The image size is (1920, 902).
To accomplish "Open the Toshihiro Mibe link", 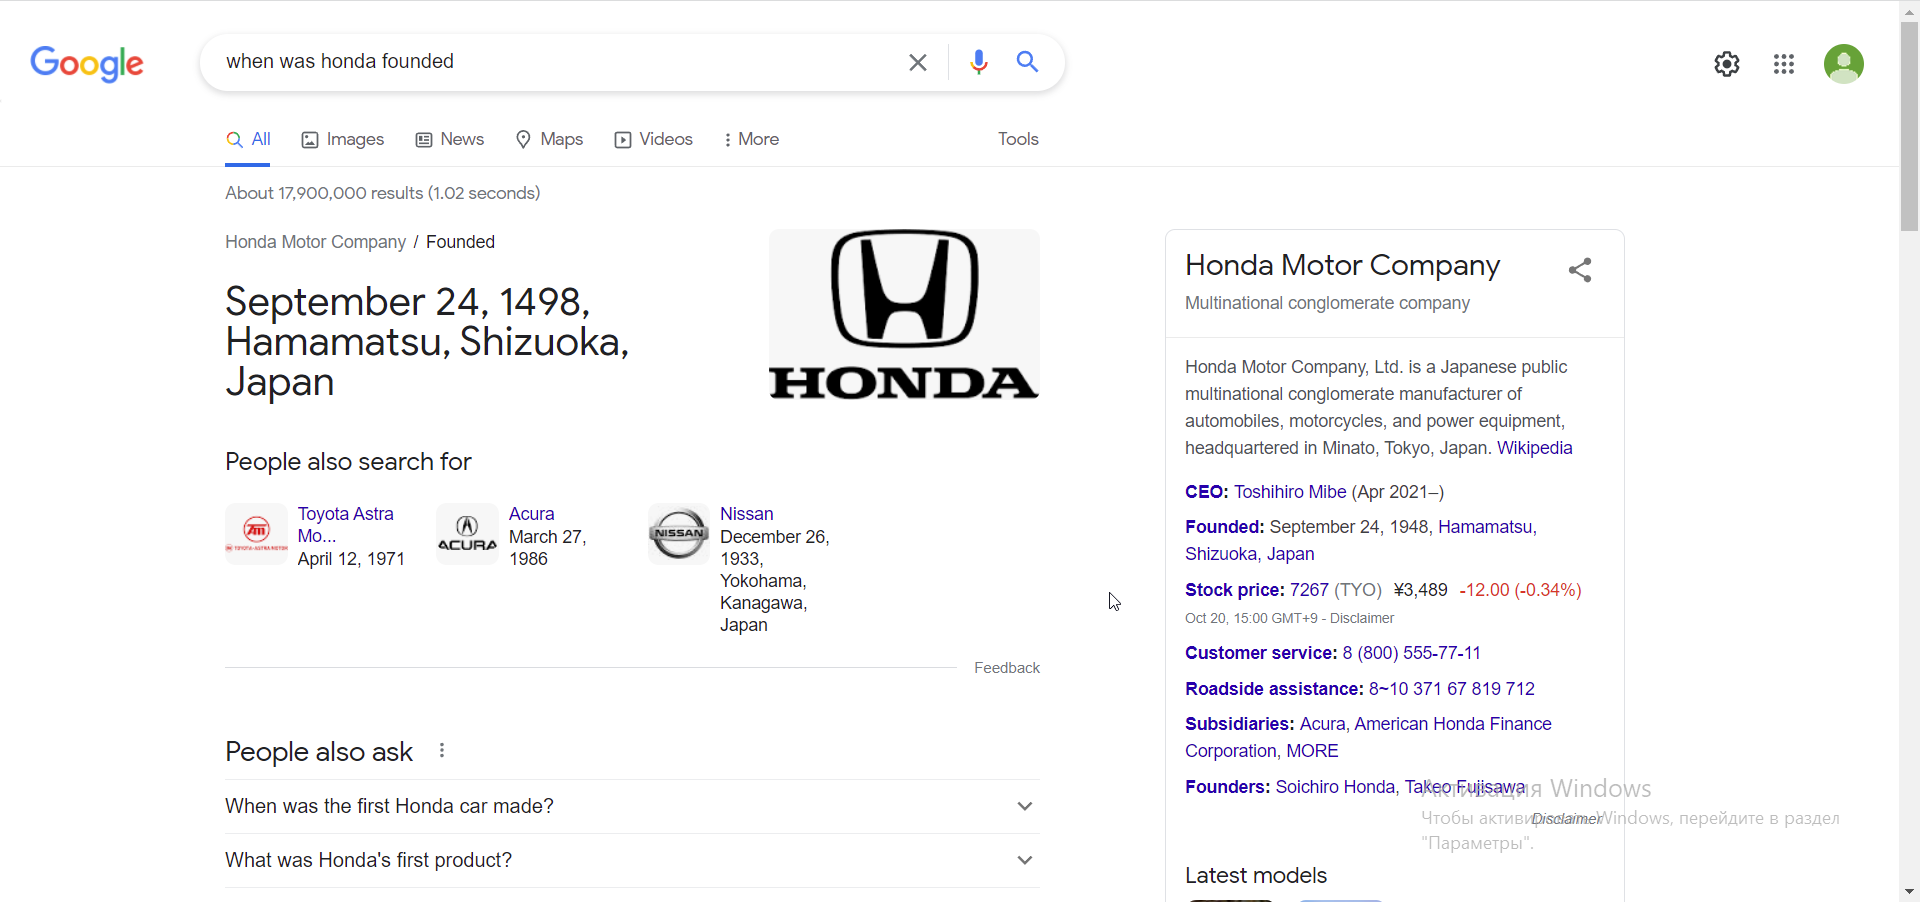I will click(x=1290, y=492).
